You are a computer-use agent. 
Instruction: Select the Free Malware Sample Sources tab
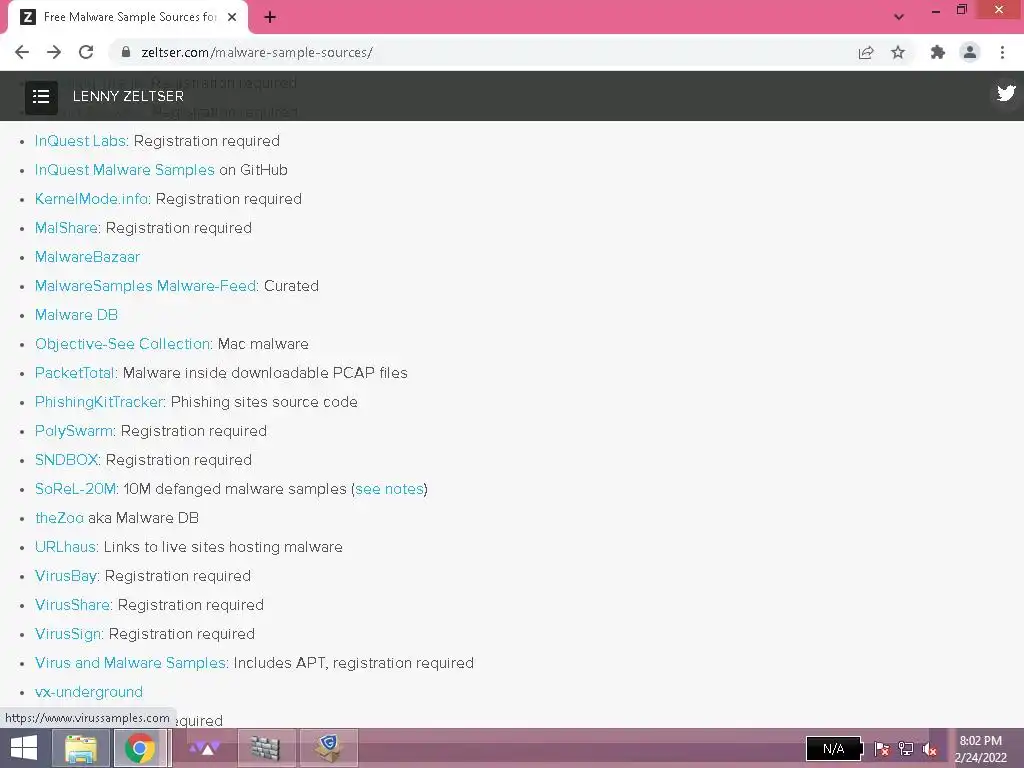pyautogui.click(x=127, y=18)
